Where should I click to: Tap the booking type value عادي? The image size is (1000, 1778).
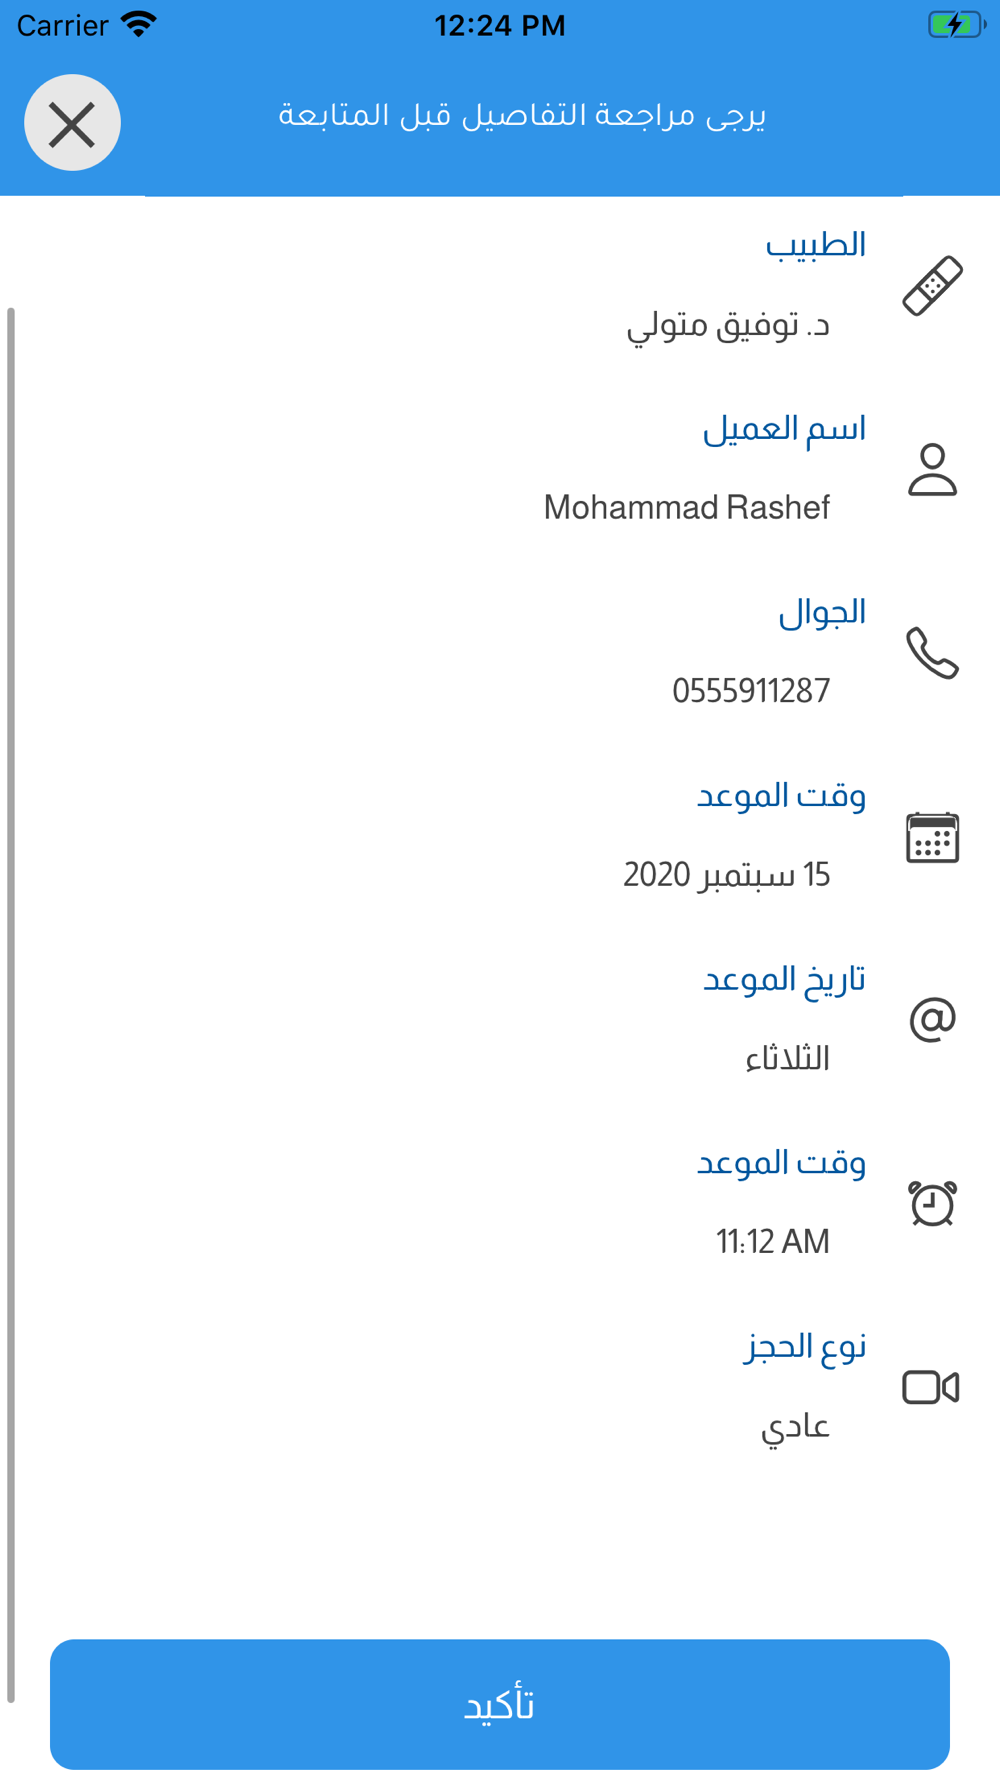[795, 1426]
